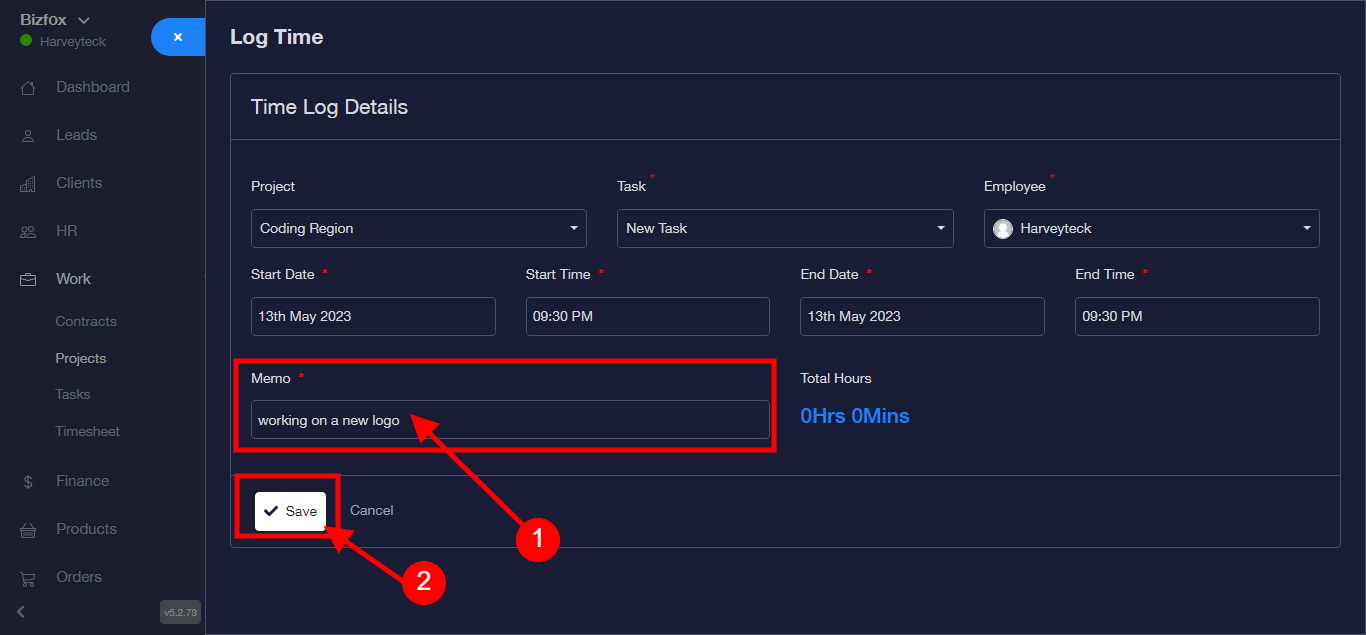Open the Task dropdown showing New Task

(x=785, y=228)
